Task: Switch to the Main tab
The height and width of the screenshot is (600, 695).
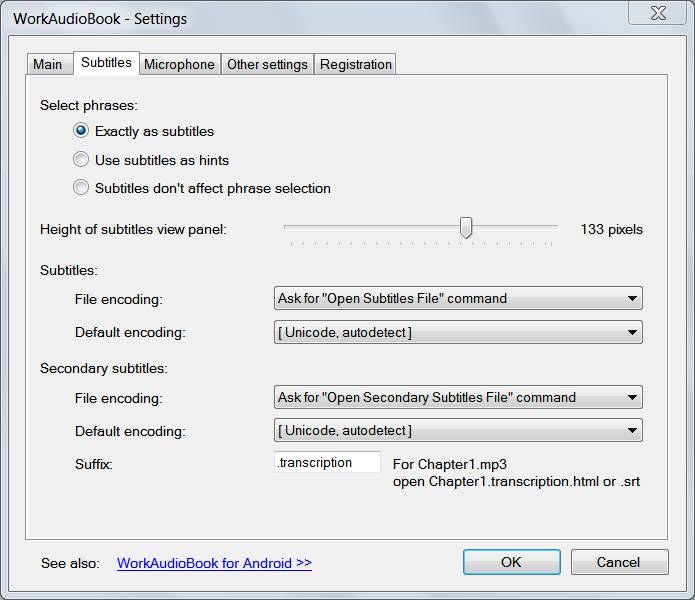Action: (47, 64)
